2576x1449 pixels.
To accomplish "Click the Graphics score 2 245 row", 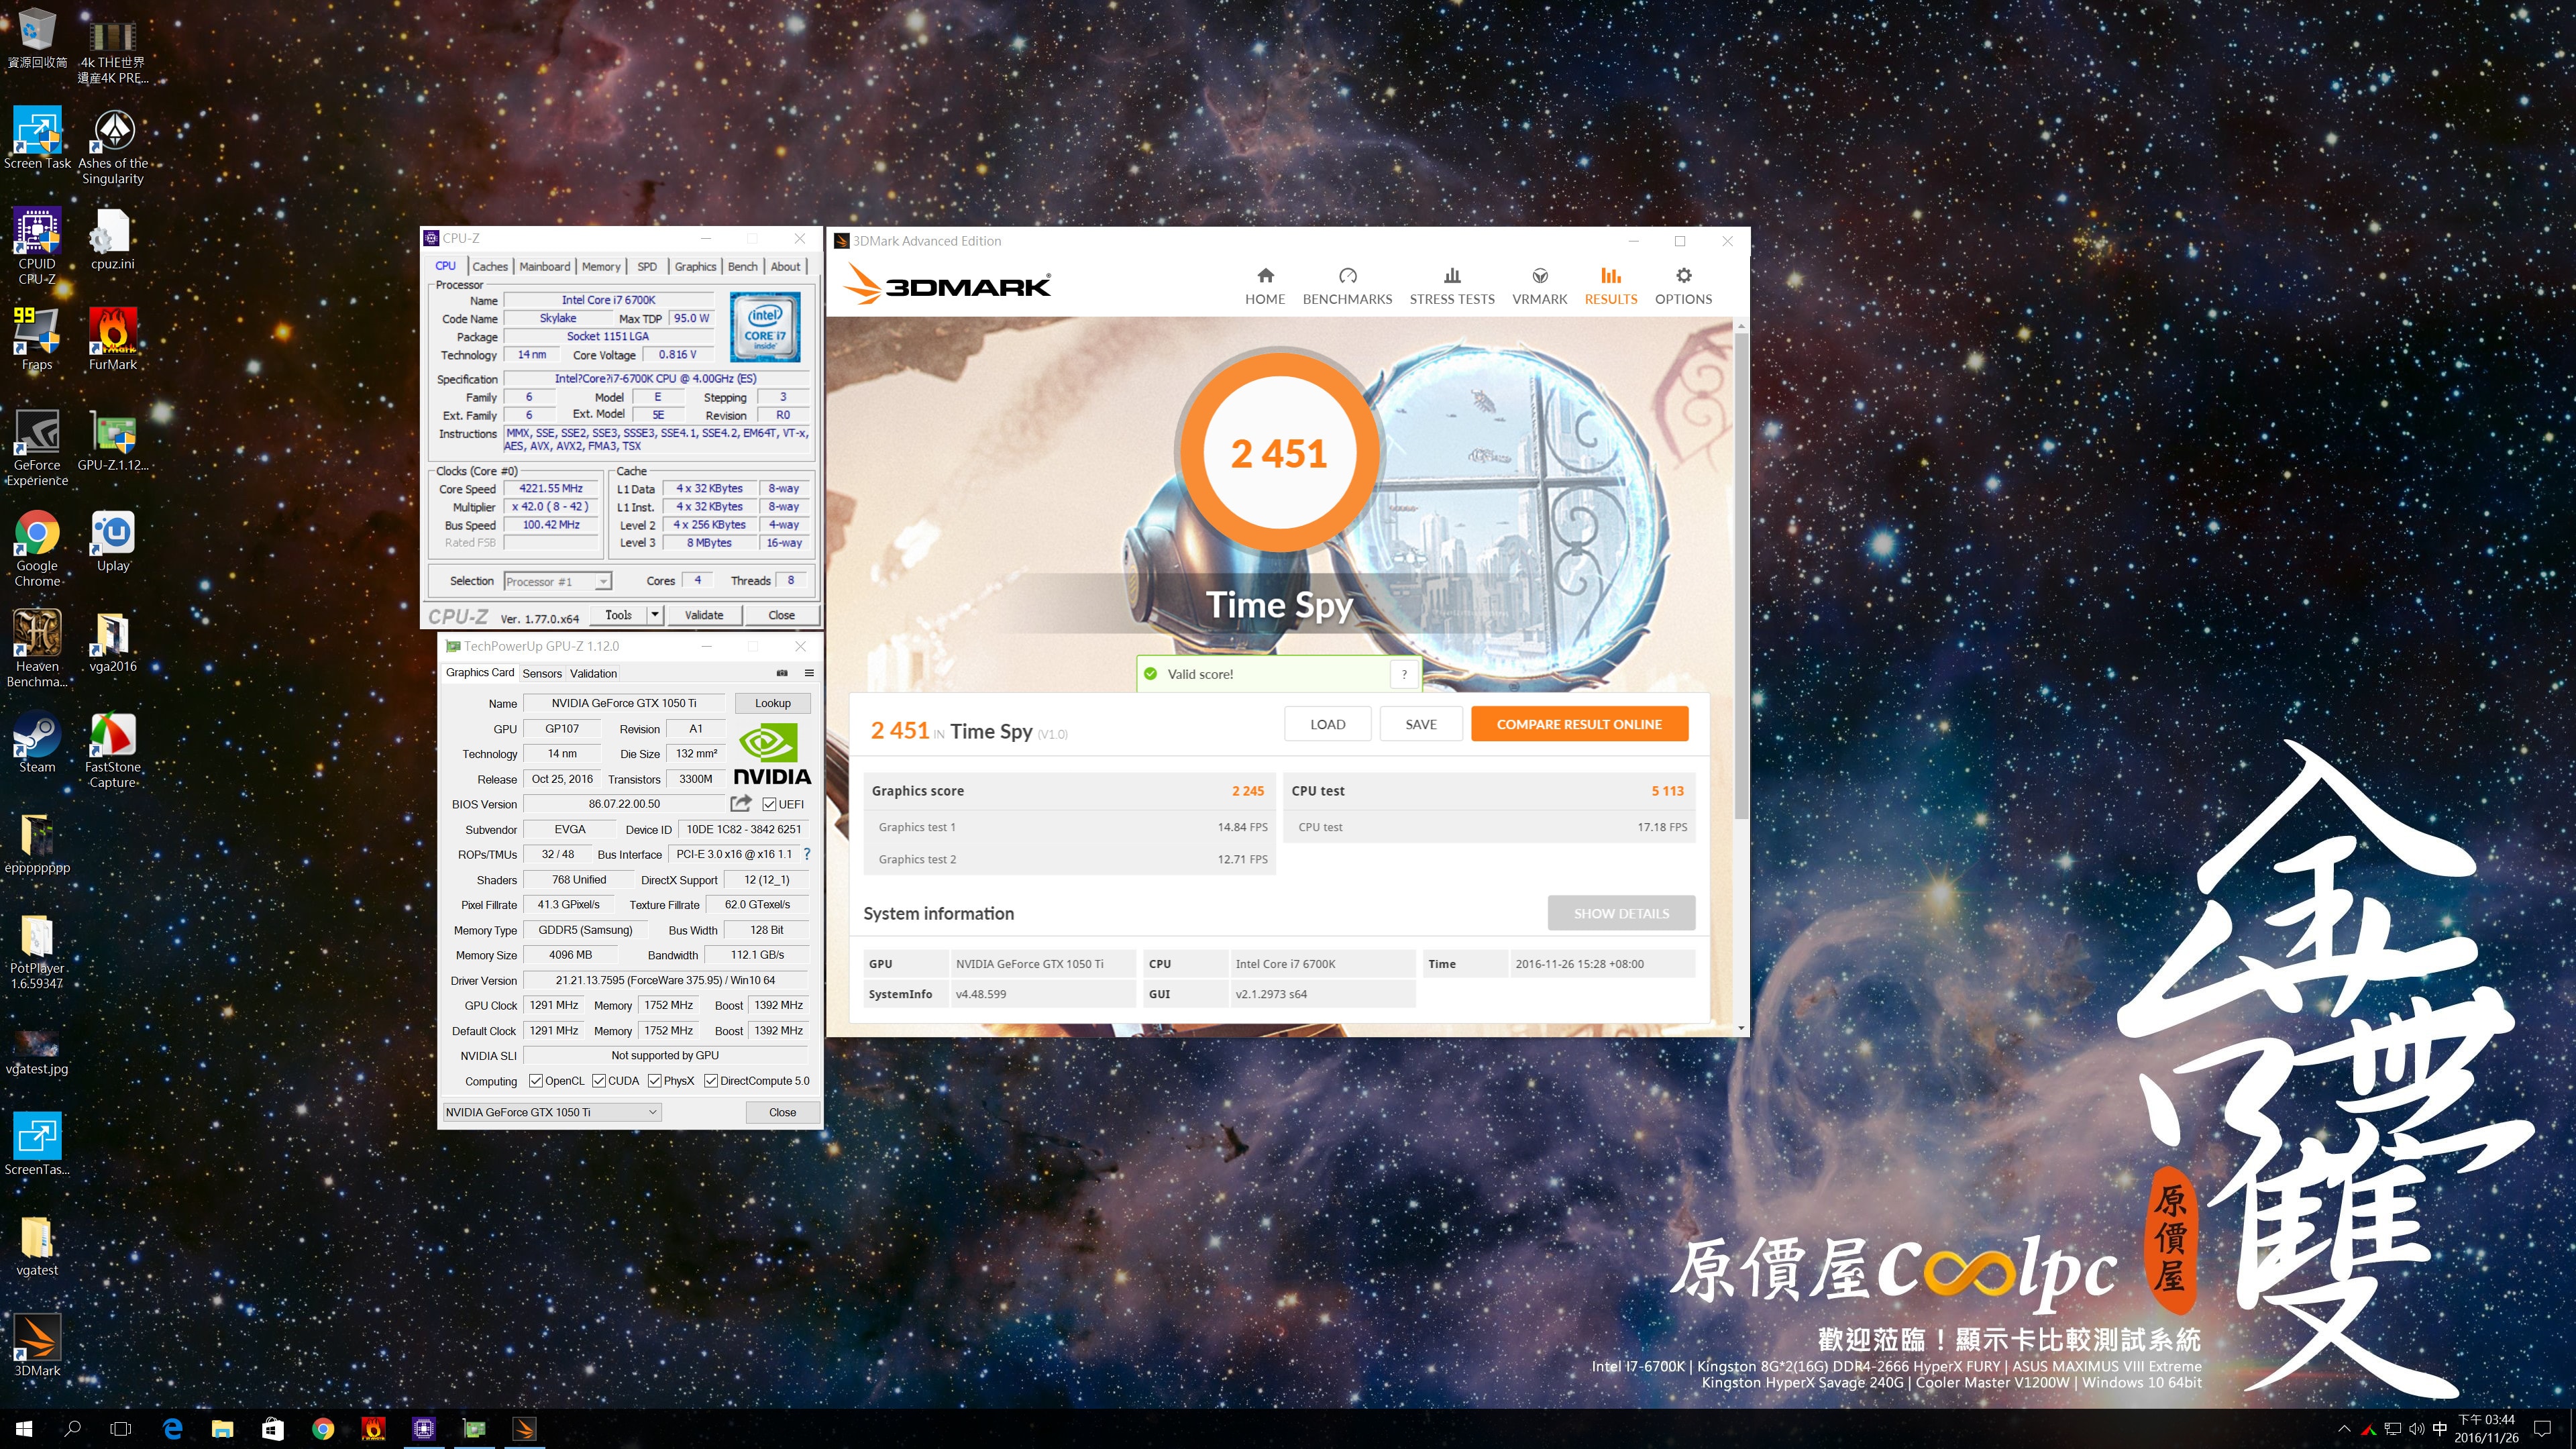I will tap(1068, 790).
